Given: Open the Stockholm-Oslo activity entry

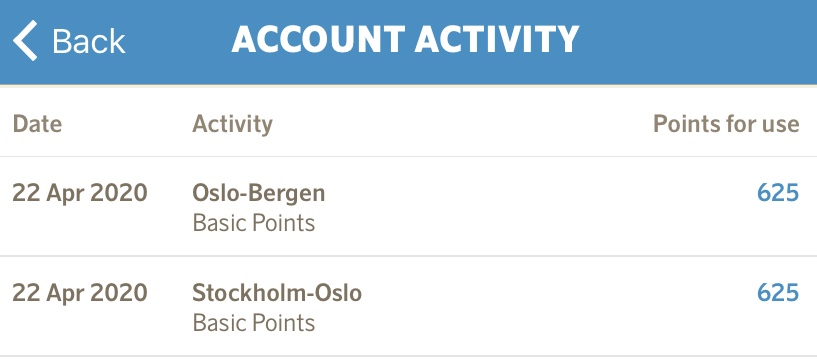Looking at the screenshot, I should click(408, 306).
